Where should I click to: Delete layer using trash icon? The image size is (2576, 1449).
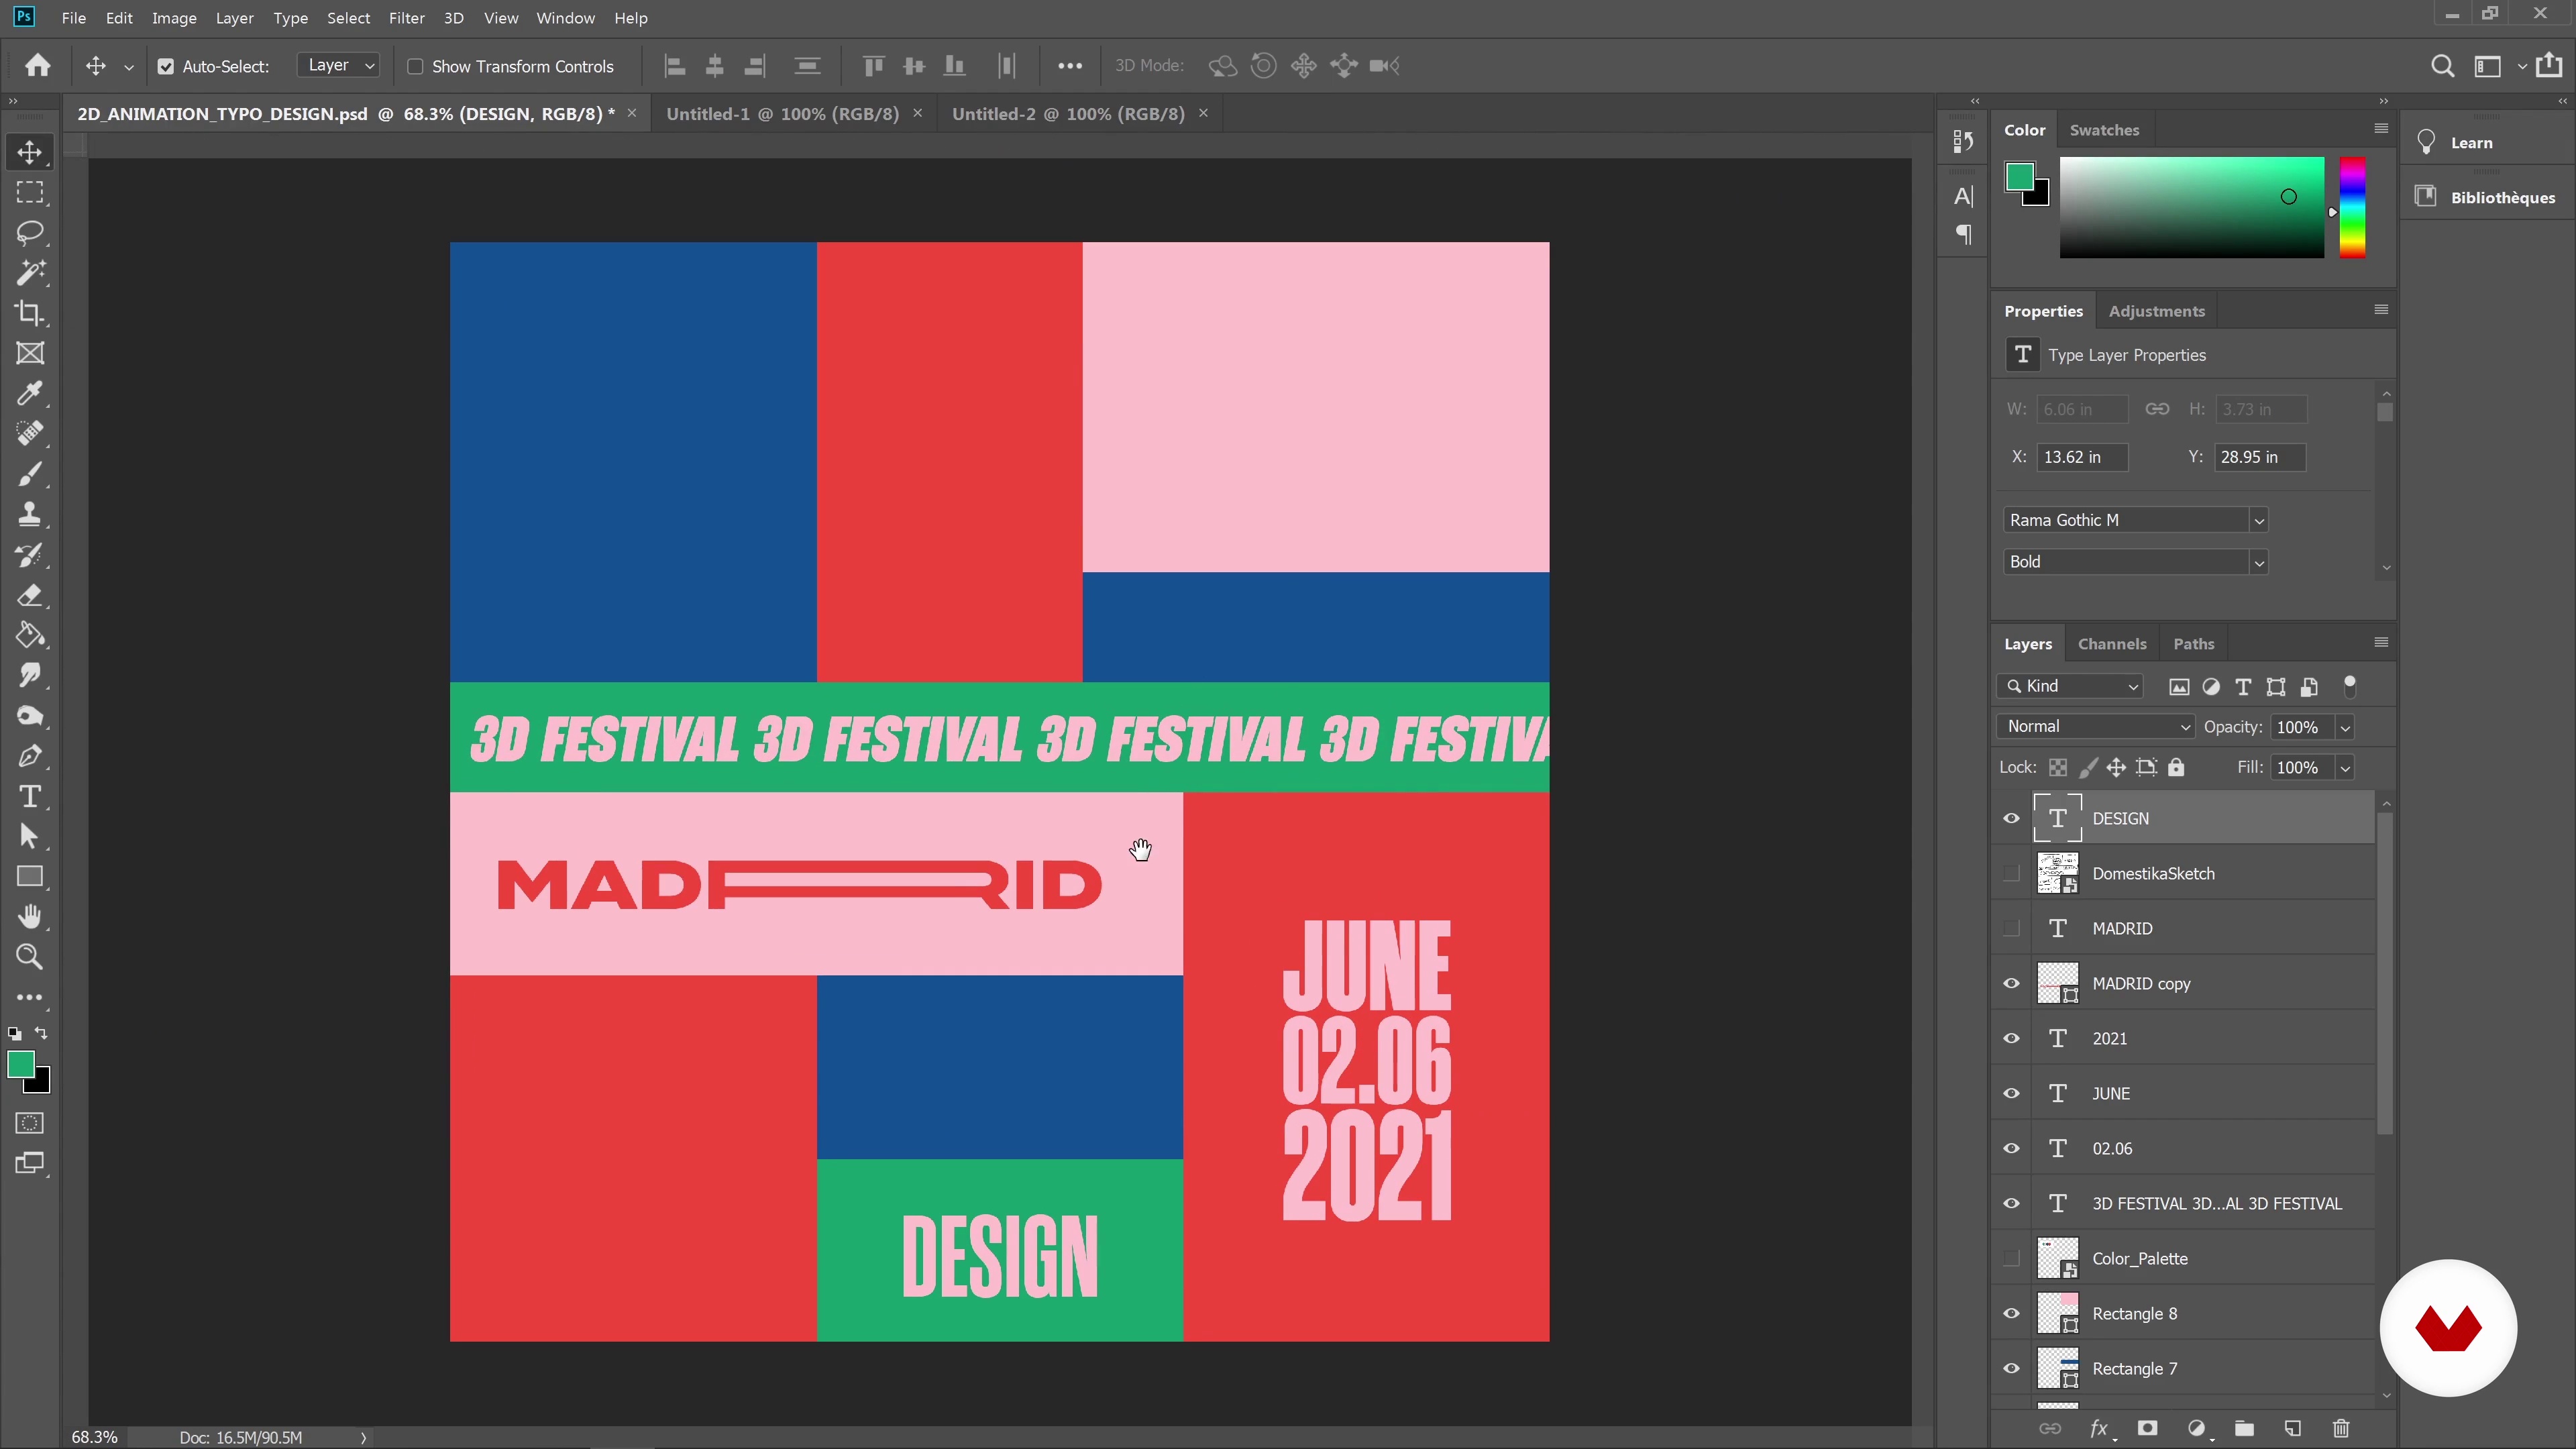pyautogui.click(x=2341, y=1428)
